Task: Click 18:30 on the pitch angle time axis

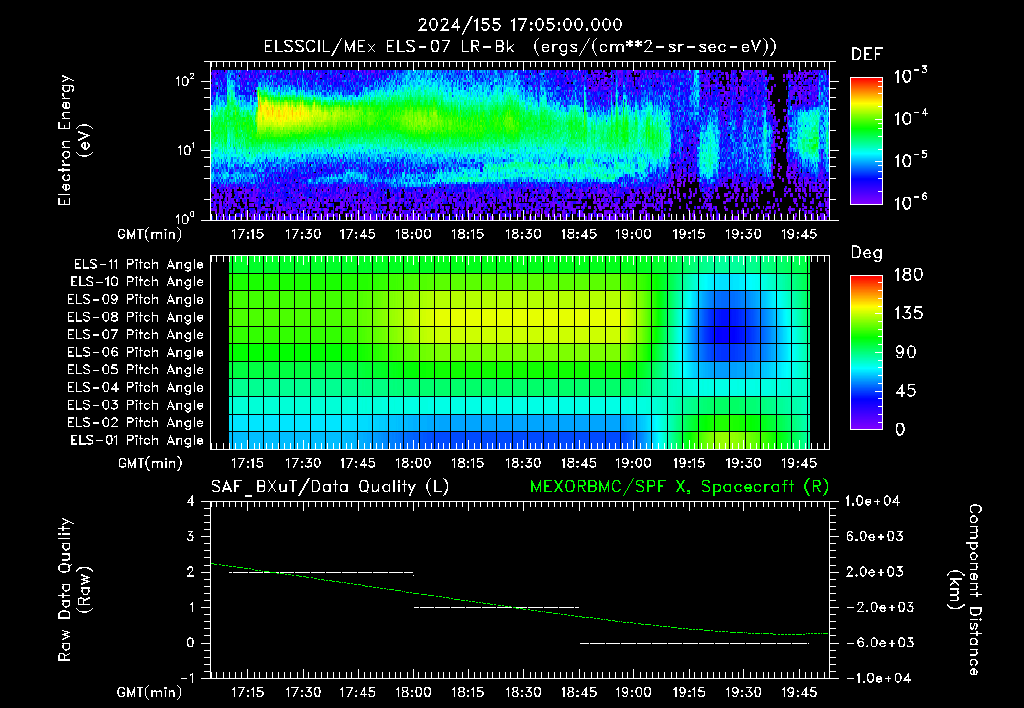Action: (523, 463)
